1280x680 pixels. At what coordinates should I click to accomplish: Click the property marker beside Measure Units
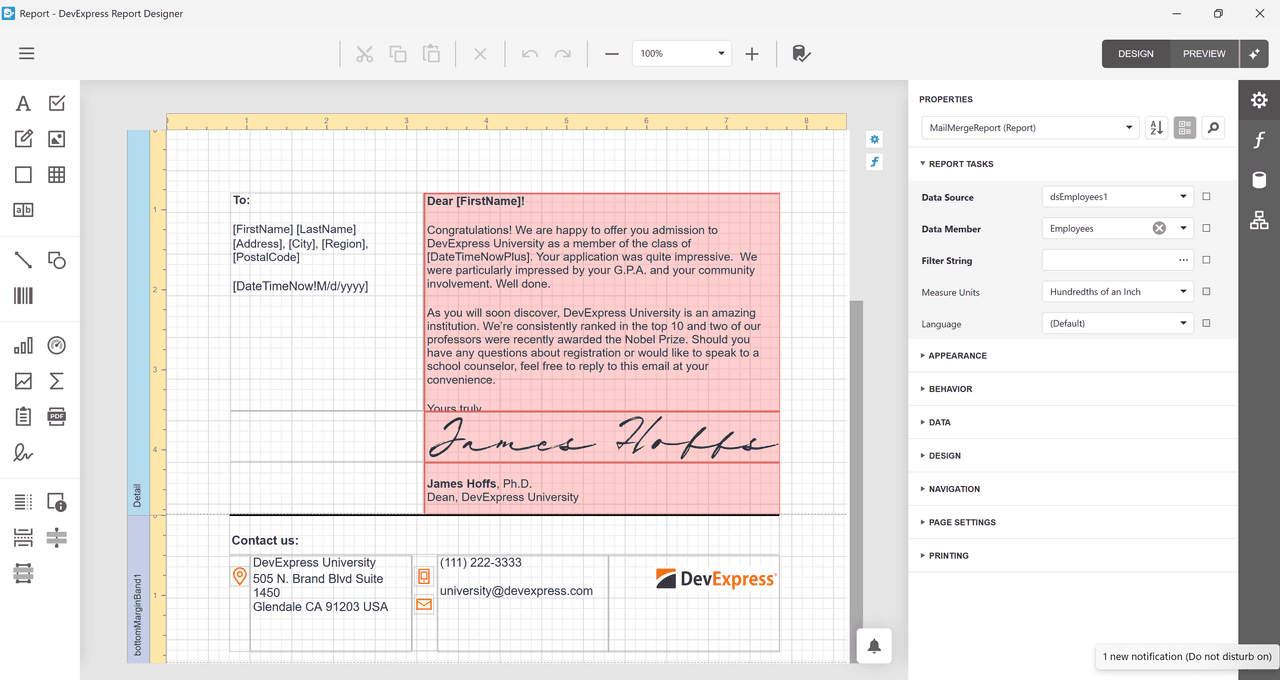pyautogui.click(x=1206, y=292)
